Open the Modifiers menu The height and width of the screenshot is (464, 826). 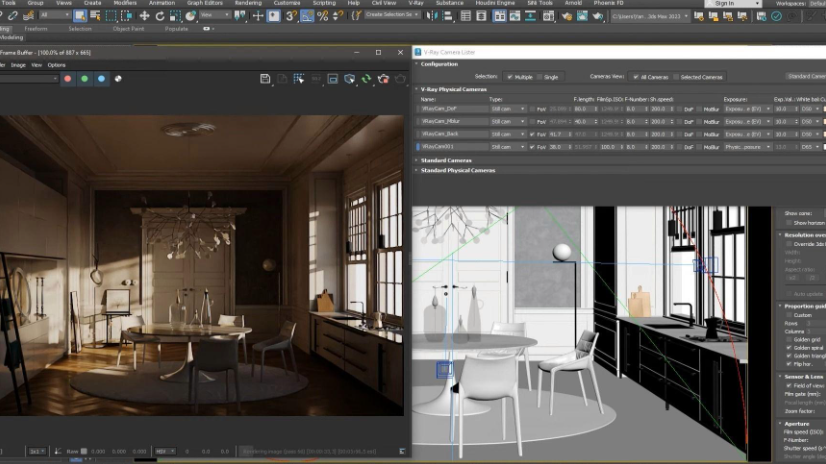click(x=125, y=3)
